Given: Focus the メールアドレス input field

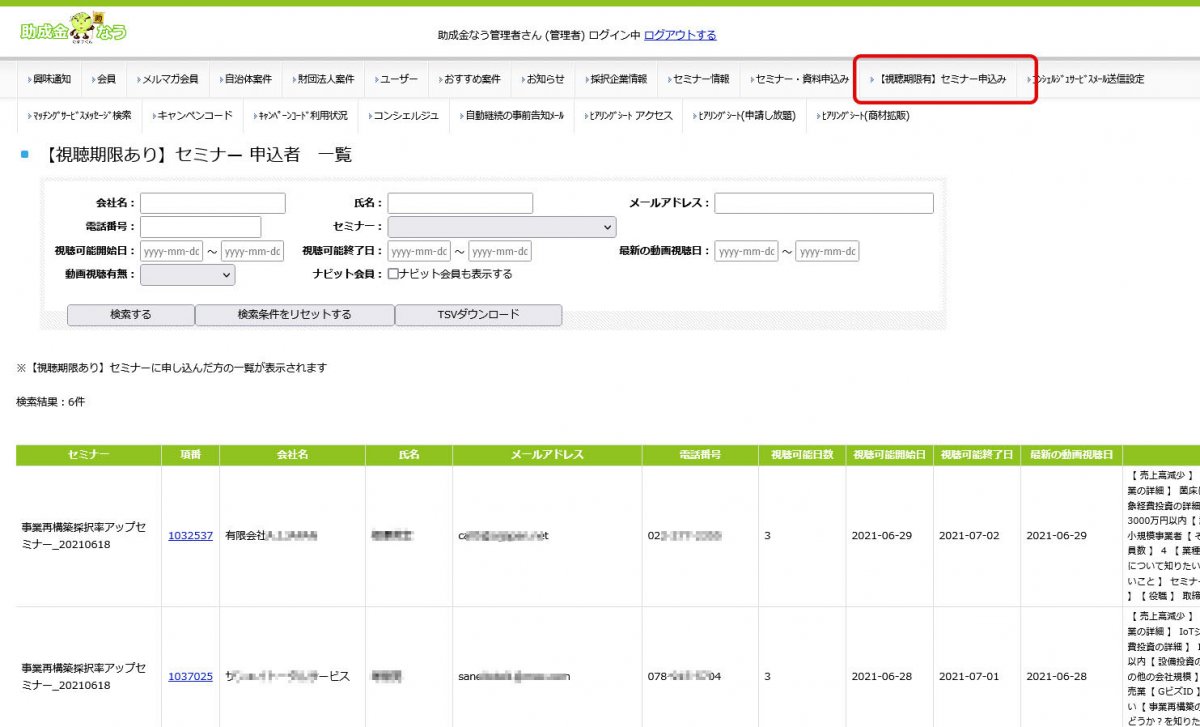Looking at the screenshot, I should (x=824, y=203).
